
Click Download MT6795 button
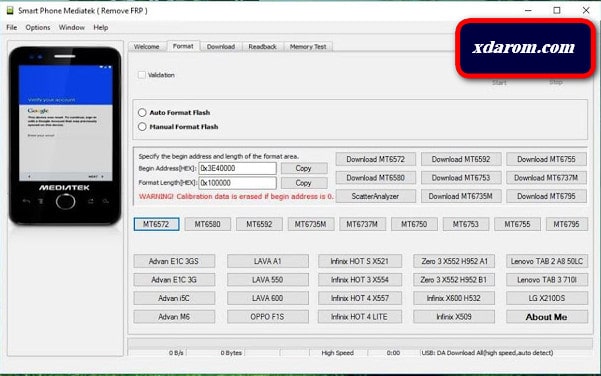tap(546, 196)
